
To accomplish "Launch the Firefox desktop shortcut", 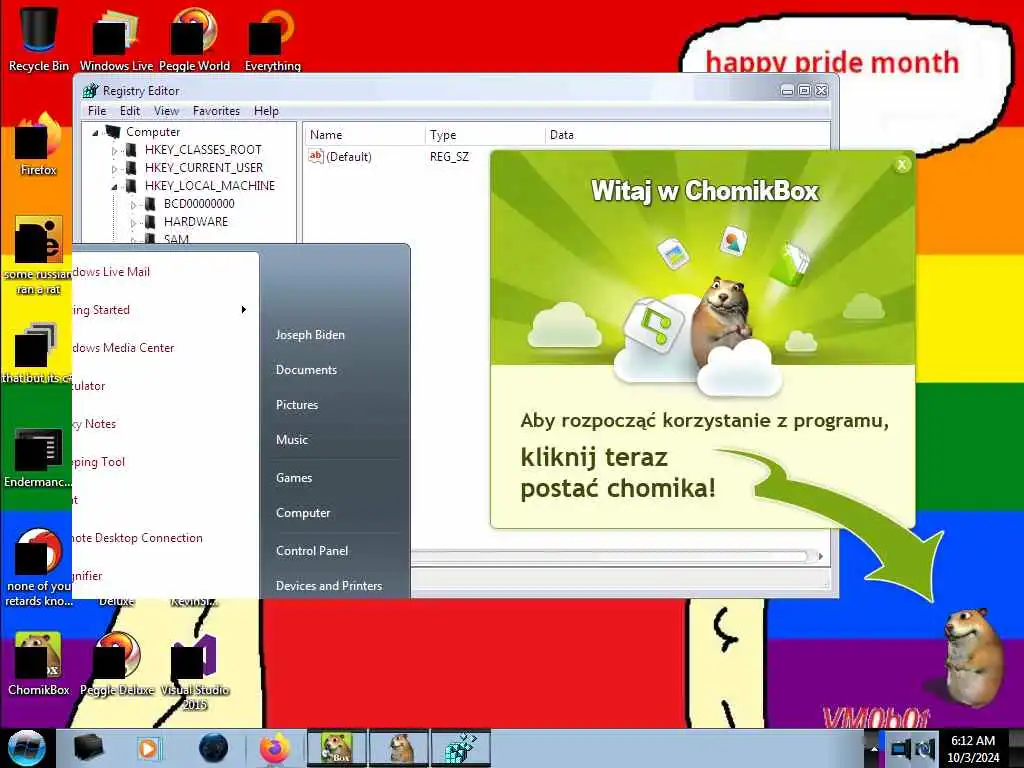I will (x=39, y=144).
